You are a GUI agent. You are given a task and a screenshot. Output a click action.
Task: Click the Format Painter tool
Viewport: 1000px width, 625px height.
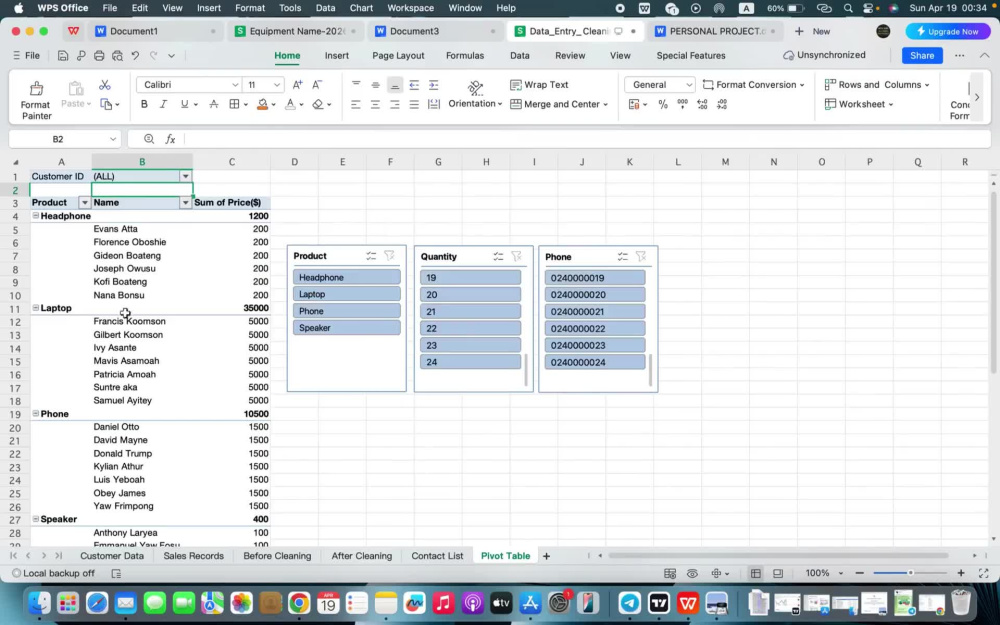(x=36, y=100)
